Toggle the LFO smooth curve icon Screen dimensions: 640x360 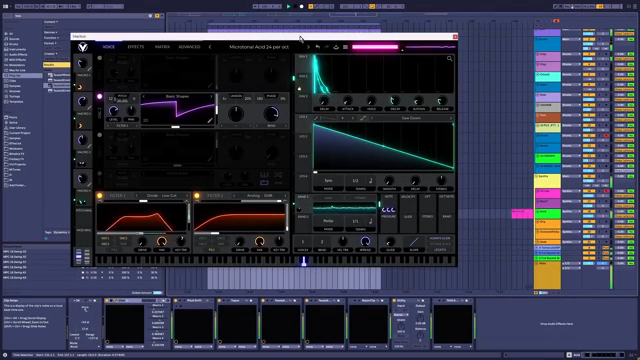click(x=362, y=118)
